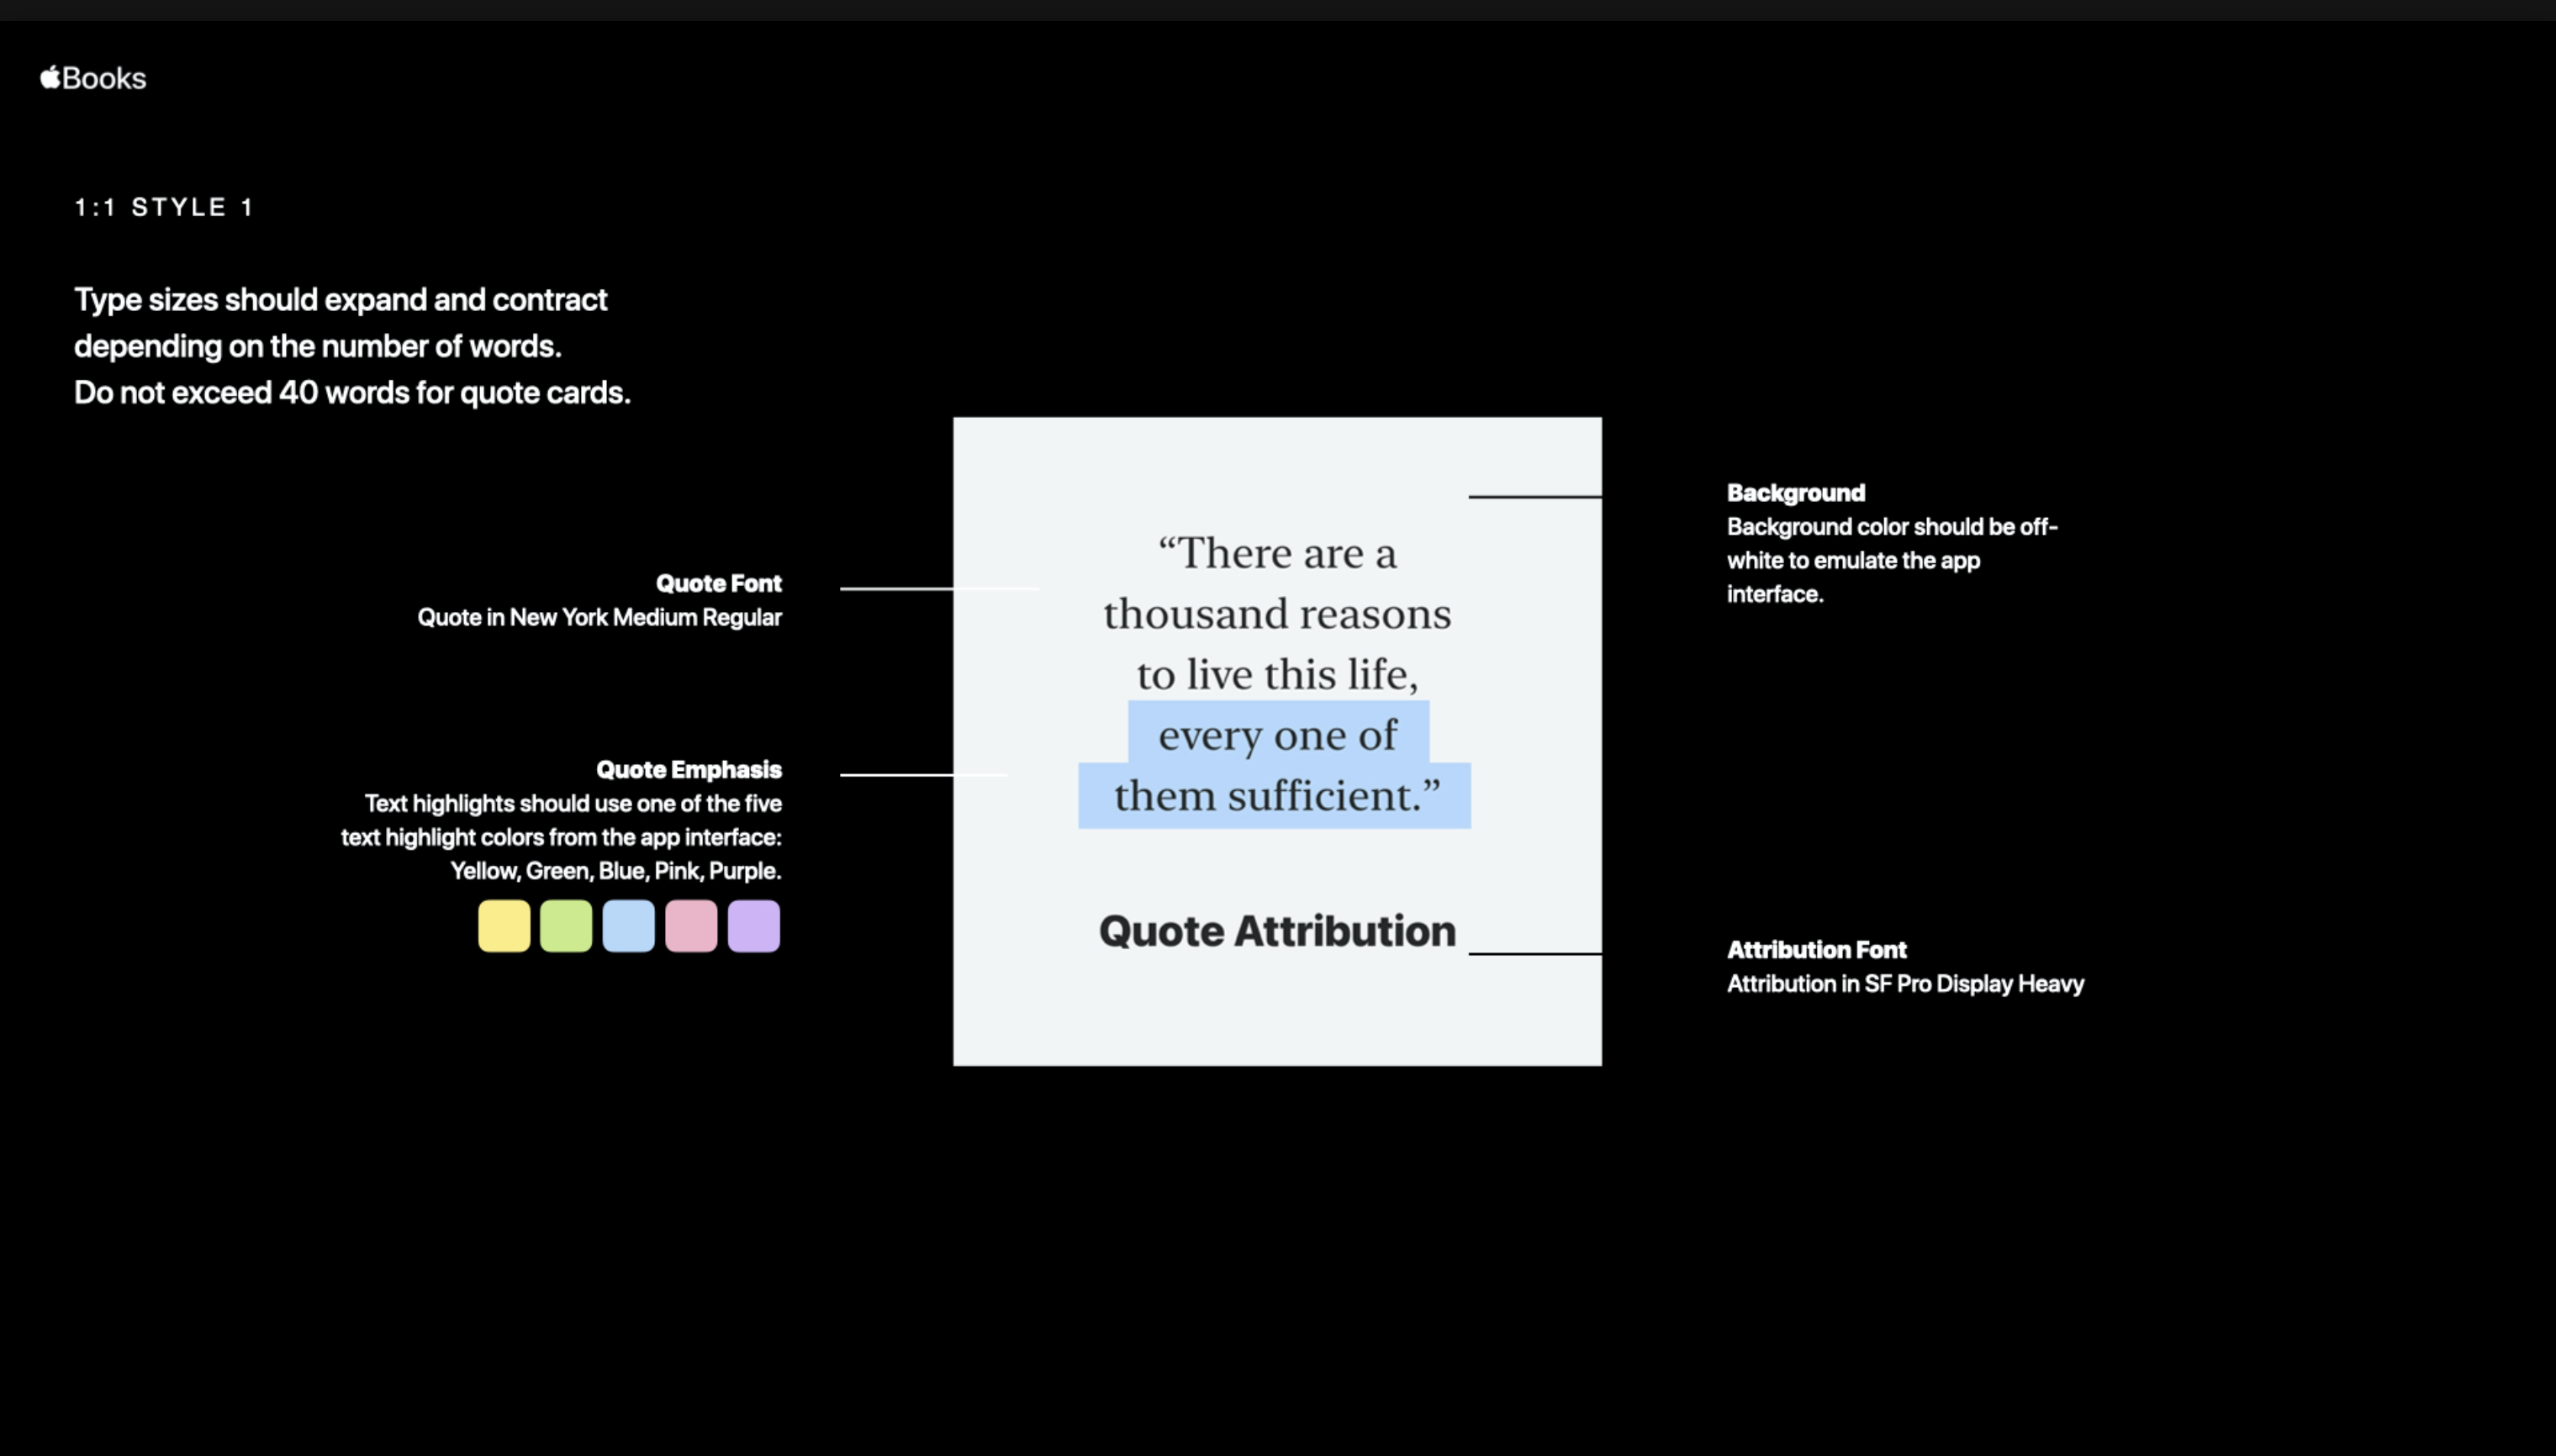Click 'Text highlights should use one of the five' line
Image resolution: width=2556 pixels, height=1456 pixels.
coord(573,803)
